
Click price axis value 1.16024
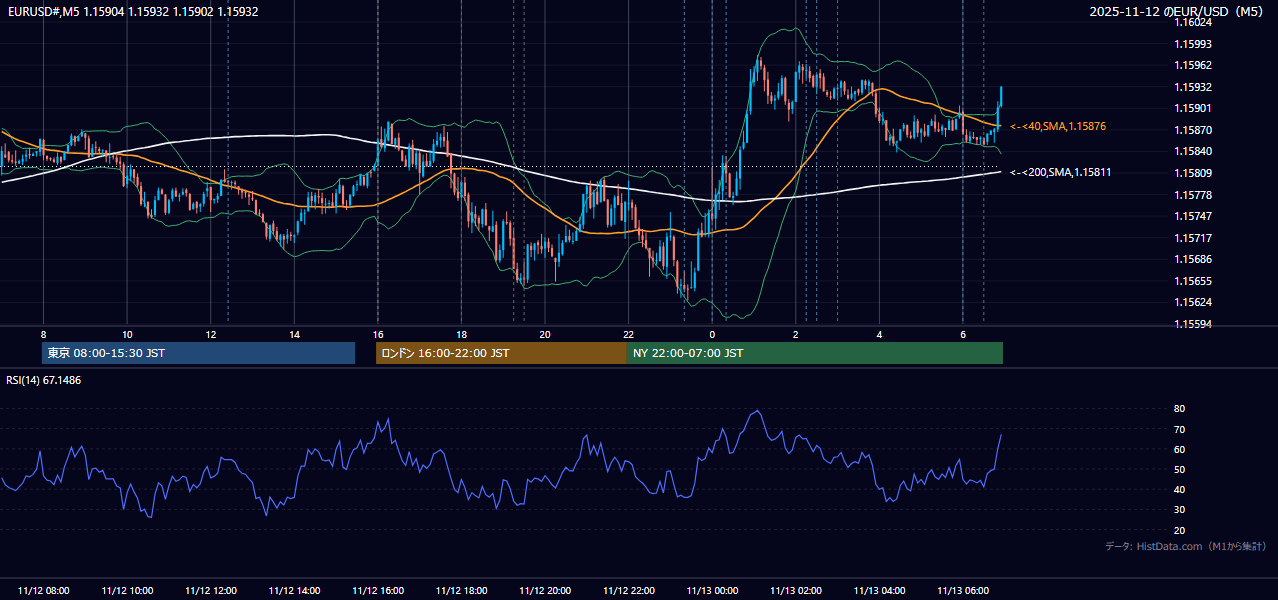click(1192, 22)
